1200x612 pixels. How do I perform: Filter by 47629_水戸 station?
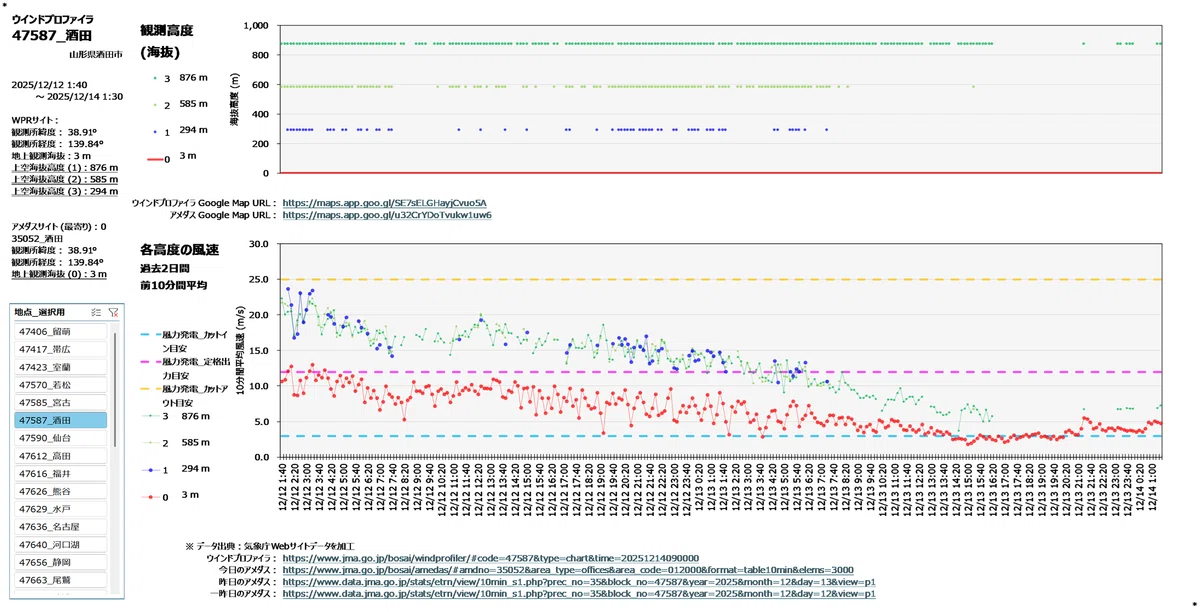60,509
